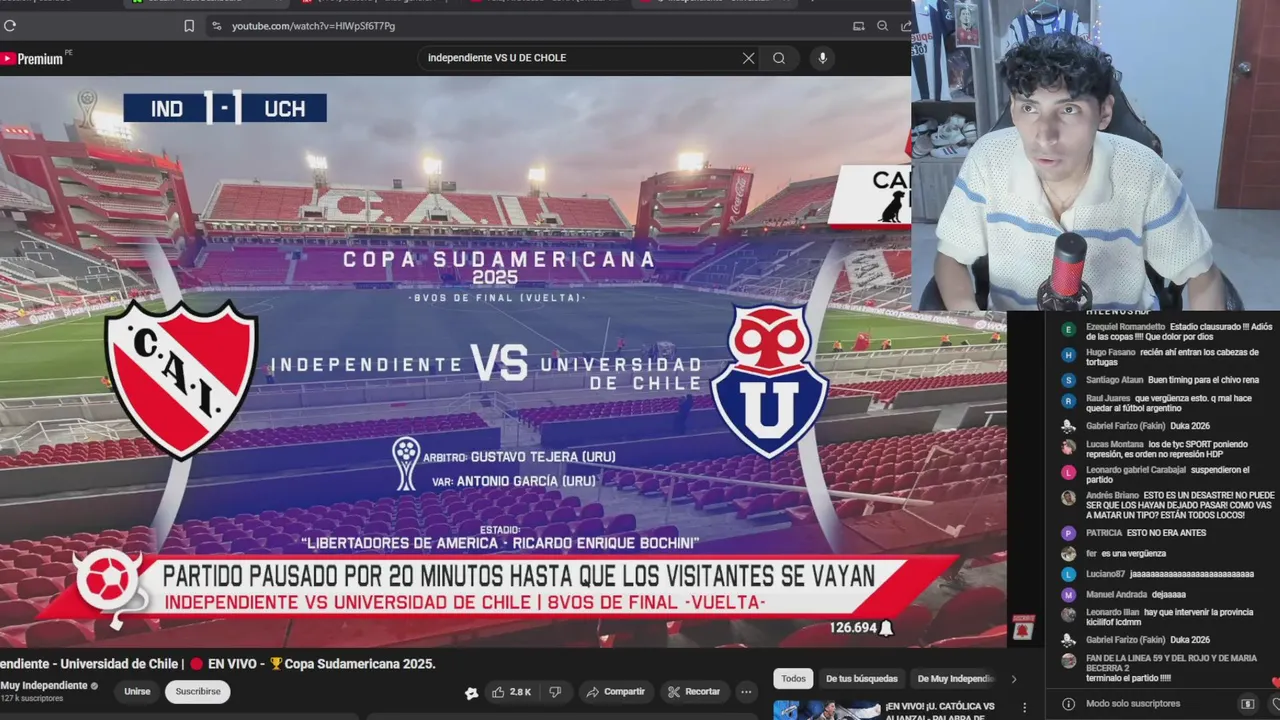The width and height of the screenshot is (1280, 720).
Task: Clear the search text with the X
Action: click(x=748, y=58)
